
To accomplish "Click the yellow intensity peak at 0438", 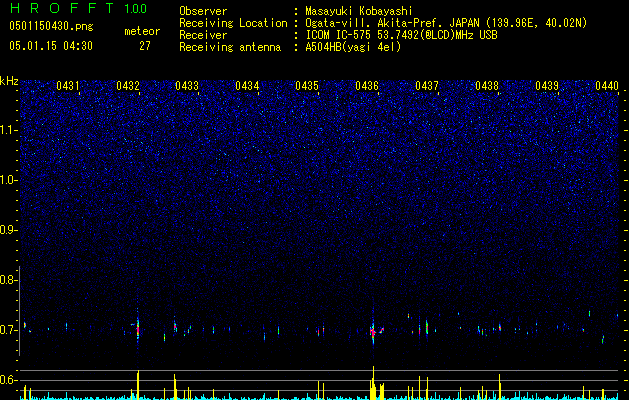I will pyautogui.click(x=499, y=387).
